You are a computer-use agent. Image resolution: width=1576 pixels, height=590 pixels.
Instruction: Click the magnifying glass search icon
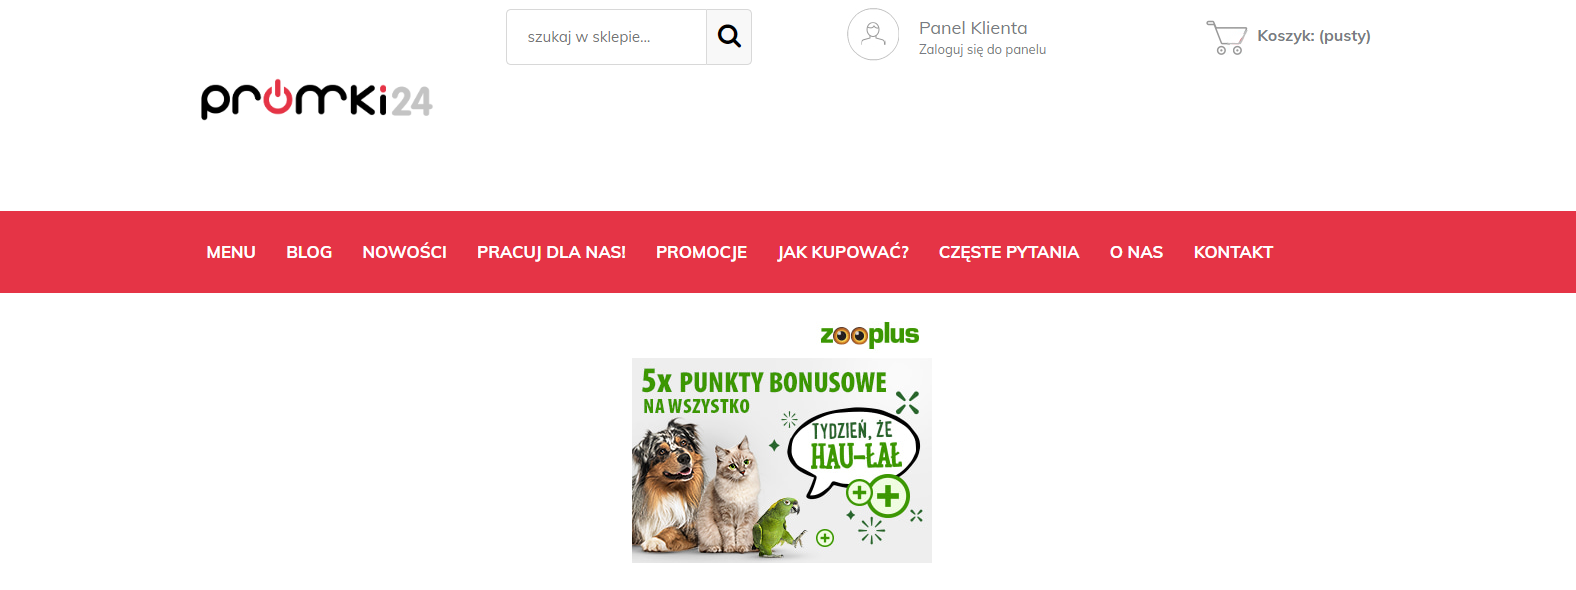(x=729, y=37)
